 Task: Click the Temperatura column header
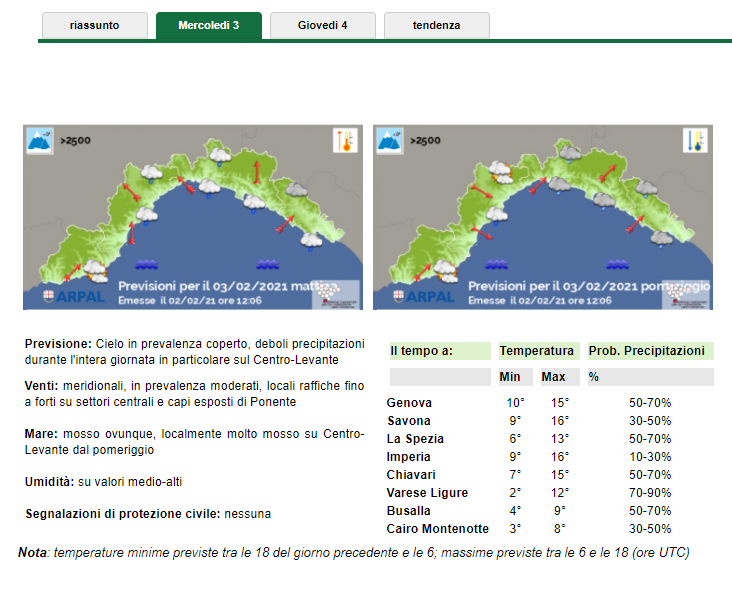[x=537, y=351]
